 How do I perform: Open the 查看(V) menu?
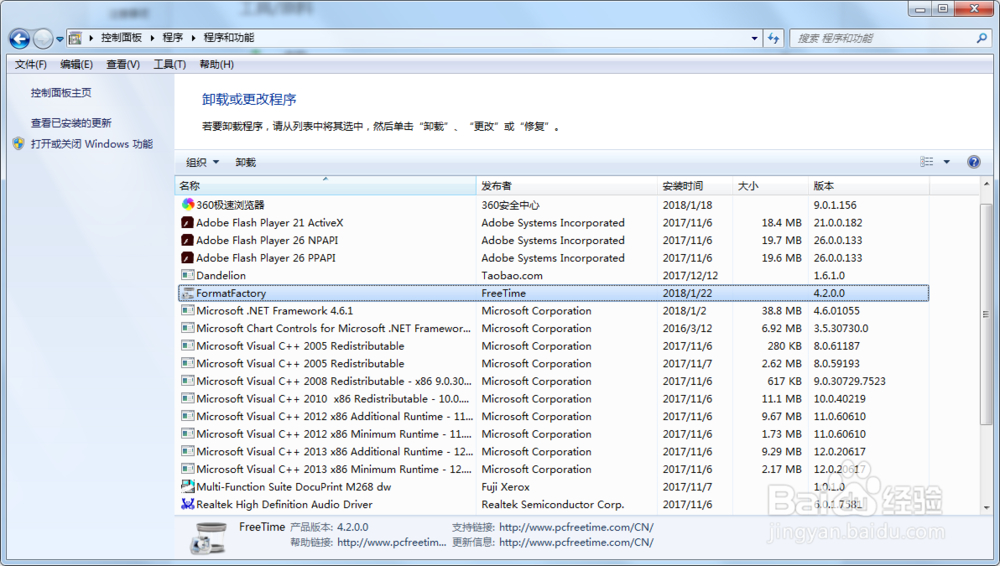(x=122, y=64)
